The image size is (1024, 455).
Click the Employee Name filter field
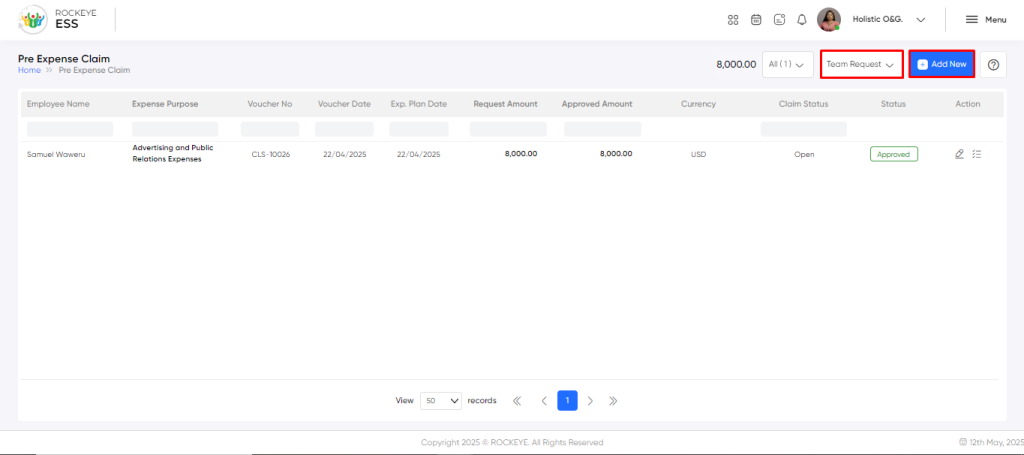pyautogui.click(x=70, y=129)
